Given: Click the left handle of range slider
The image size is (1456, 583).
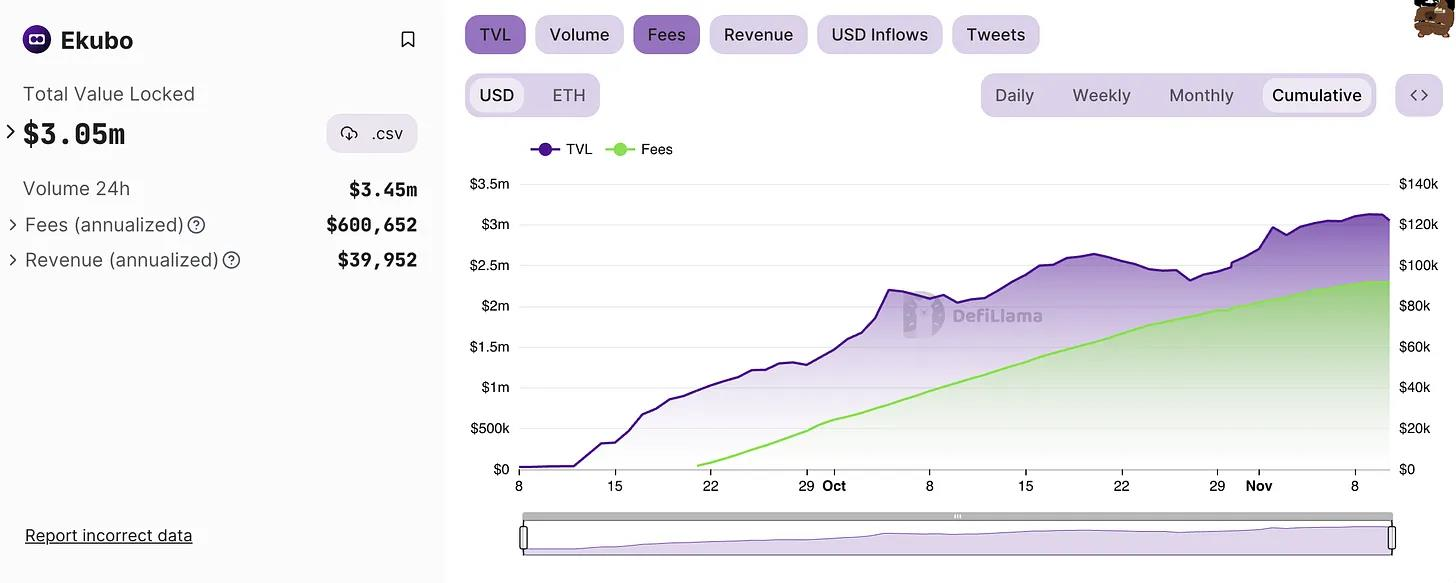Looking at the screenshot, I should pos(523,538).
